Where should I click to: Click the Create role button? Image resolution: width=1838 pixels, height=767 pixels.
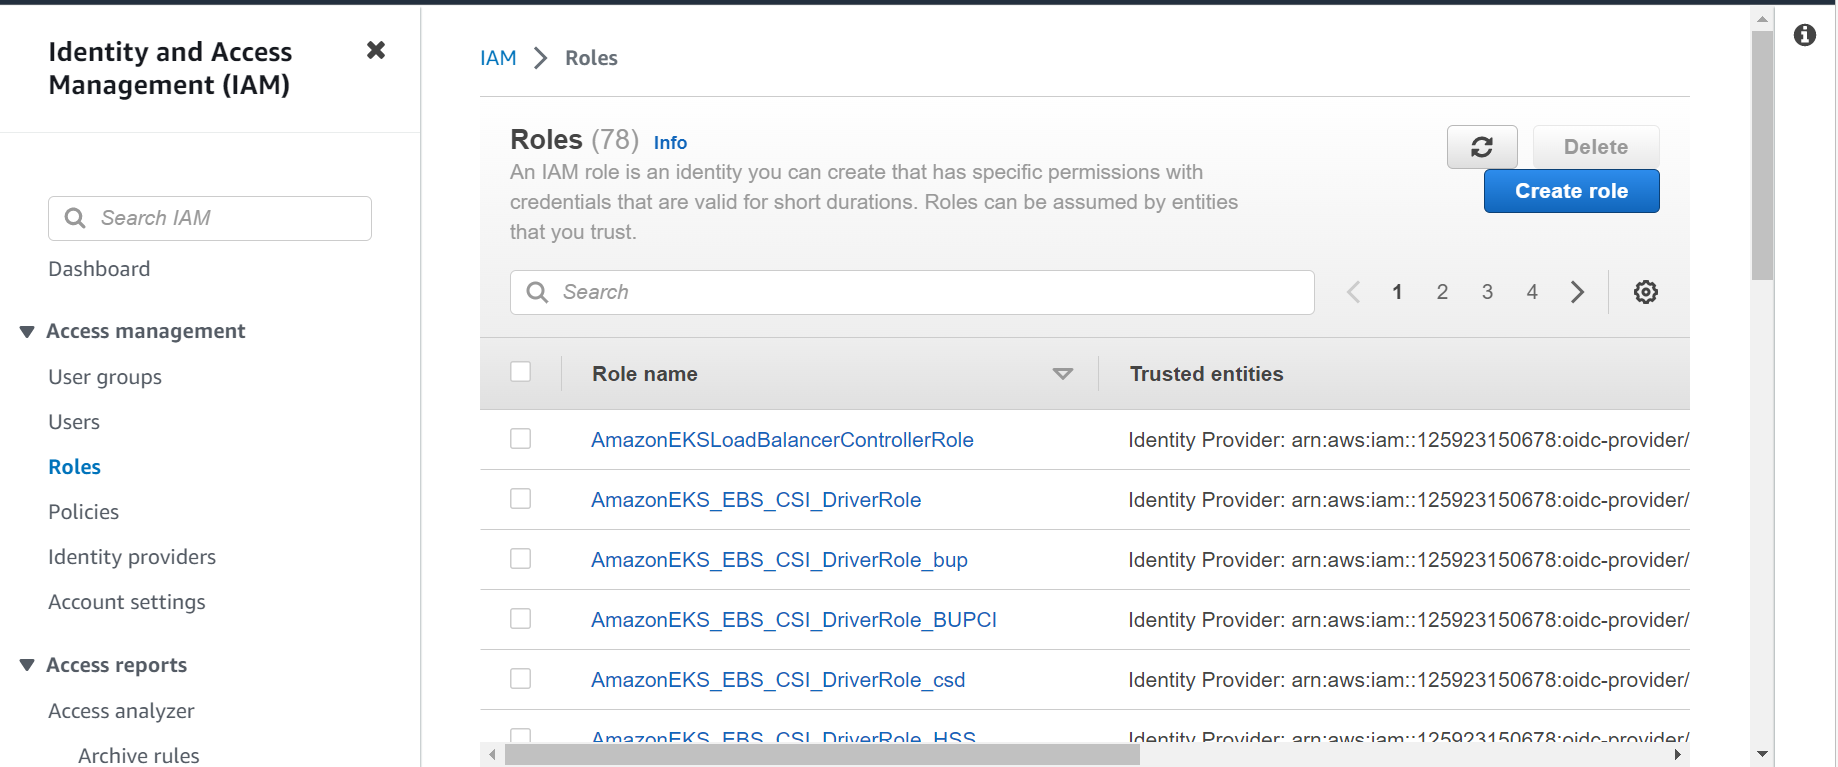coord(1572,191)
